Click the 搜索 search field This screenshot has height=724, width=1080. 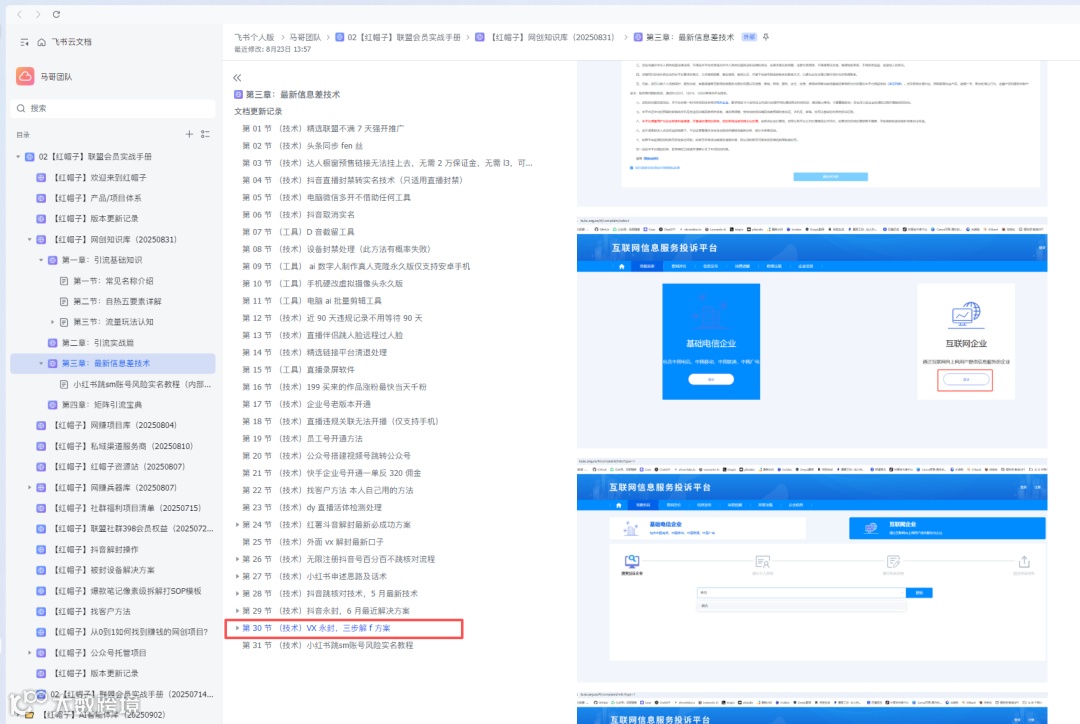click(113, 108)
